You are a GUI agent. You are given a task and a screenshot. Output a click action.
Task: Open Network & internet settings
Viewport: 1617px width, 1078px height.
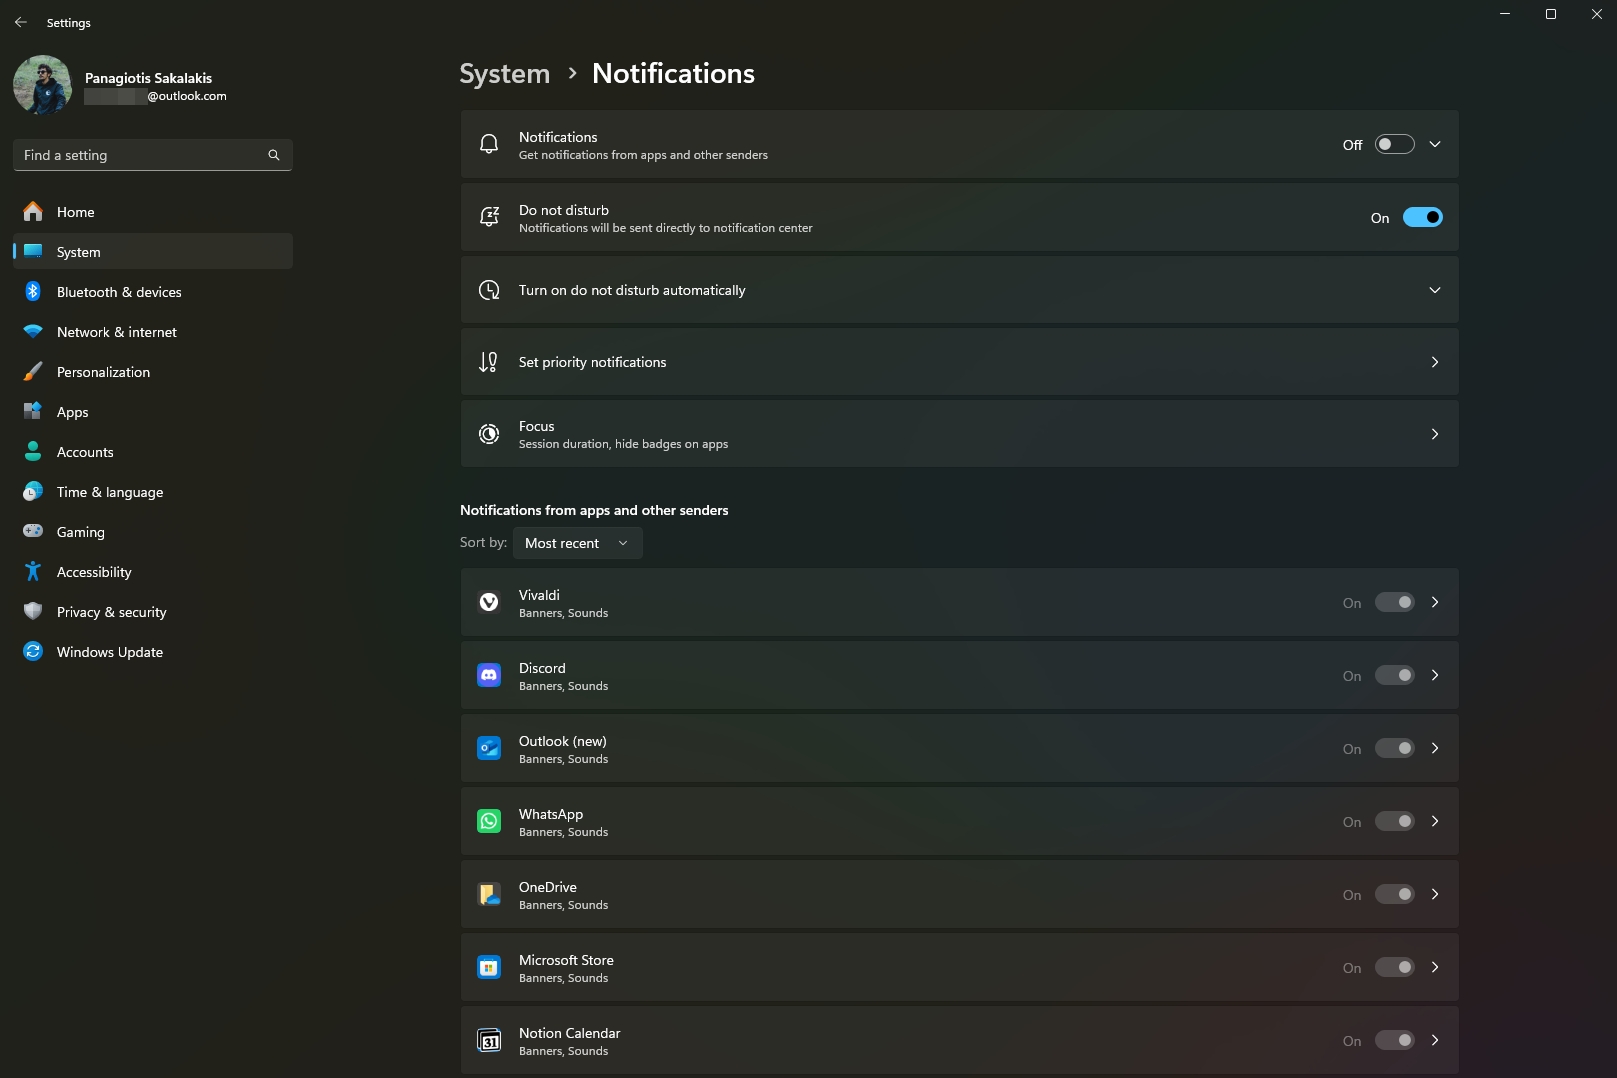pyautogui.click(x=153, y=331)
